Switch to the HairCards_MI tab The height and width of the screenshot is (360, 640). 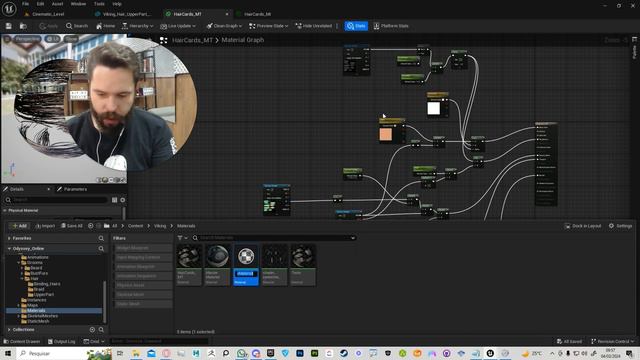[x=257, y=14]
